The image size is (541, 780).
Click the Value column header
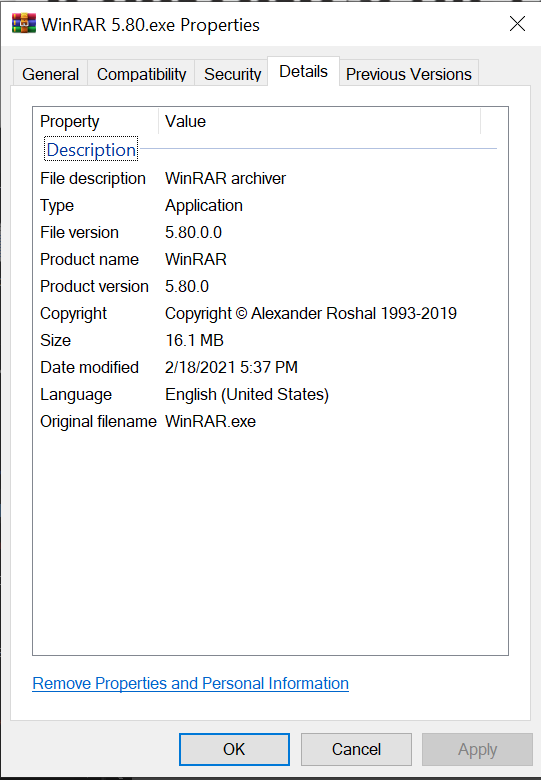pos(319,121)
